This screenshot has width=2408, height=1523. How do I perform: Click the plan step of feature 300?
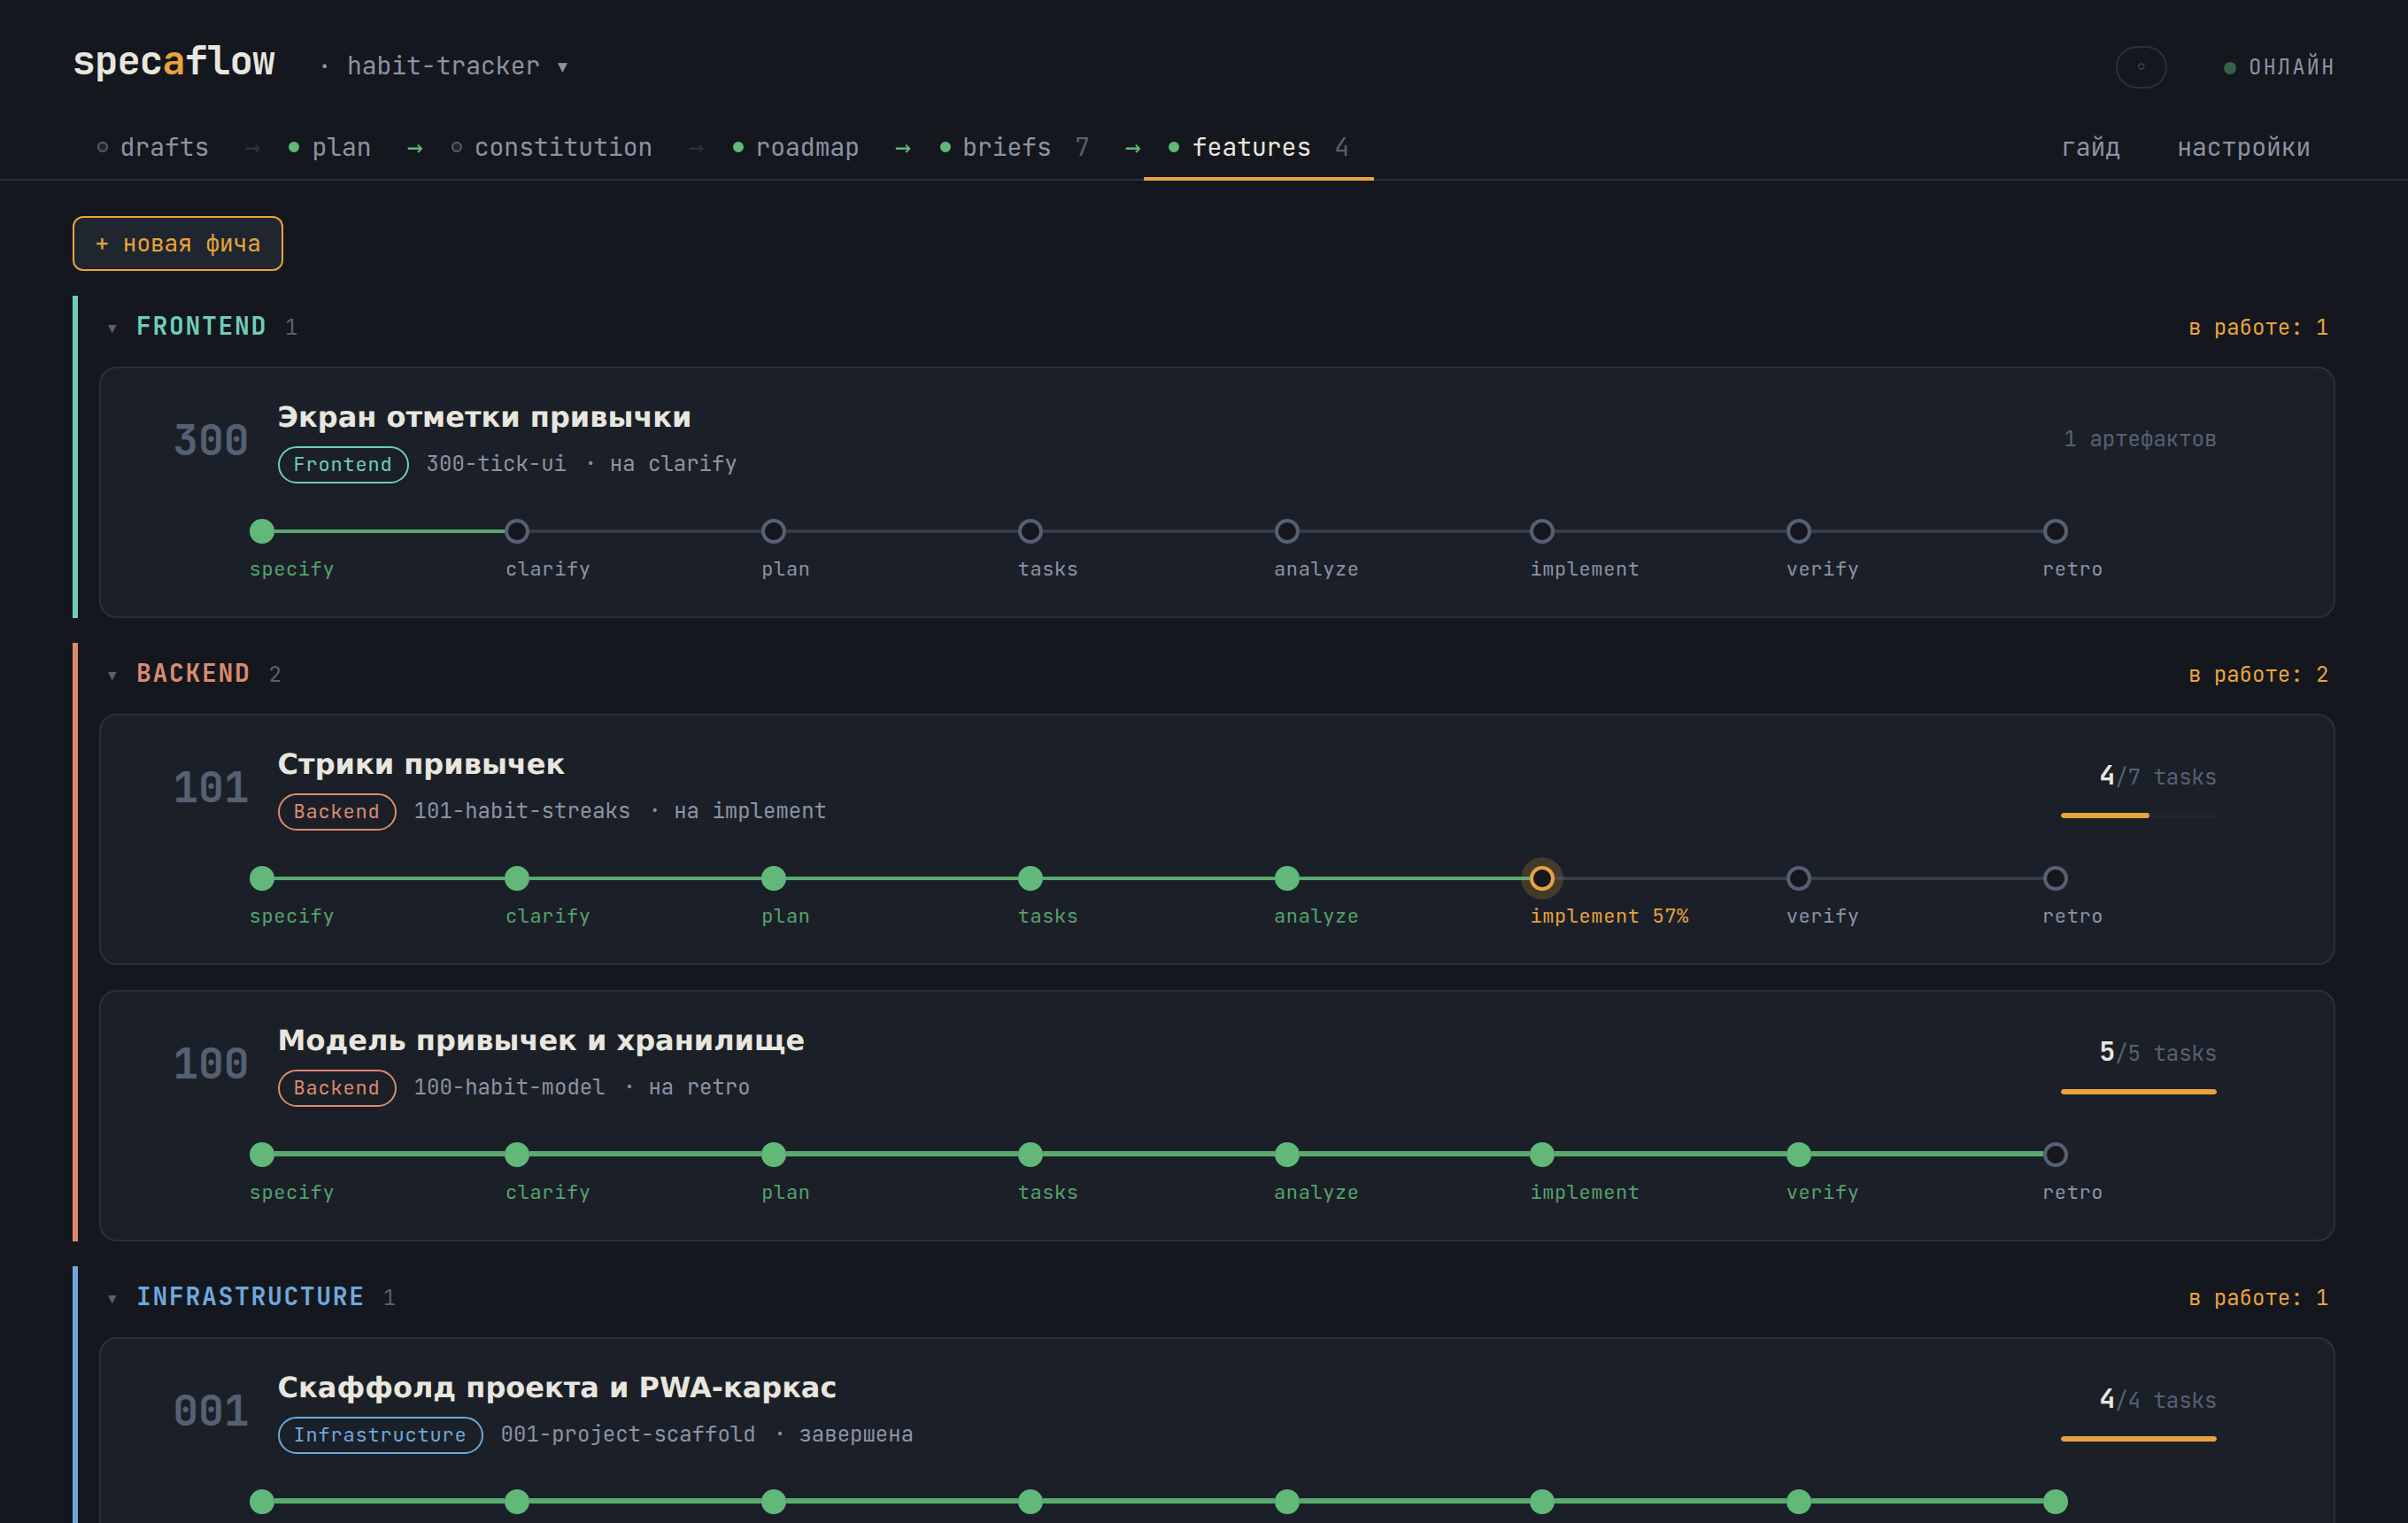(773, 531)
